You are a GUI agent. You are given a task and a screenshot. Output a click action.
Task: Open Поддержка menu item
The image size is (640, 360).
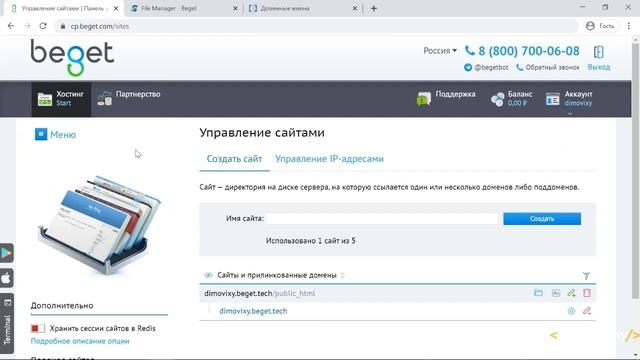[446, 99]
